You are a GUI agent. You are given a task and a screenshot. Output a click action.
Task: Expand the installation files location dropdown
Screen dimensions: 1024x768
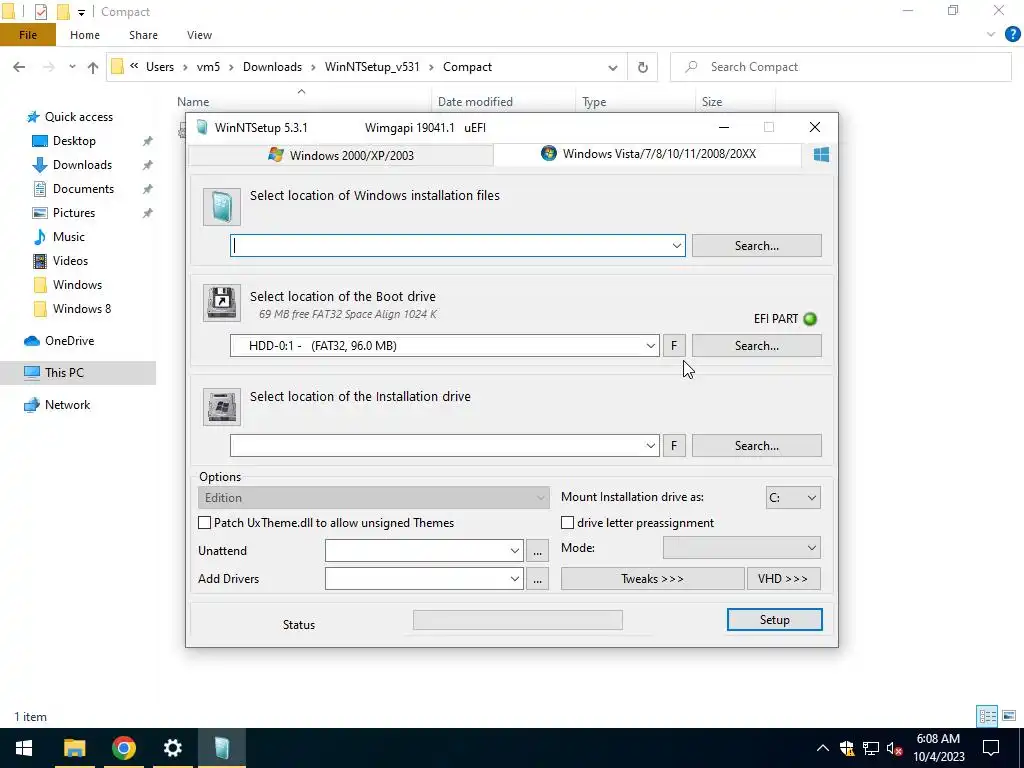(x=677, y=246)
